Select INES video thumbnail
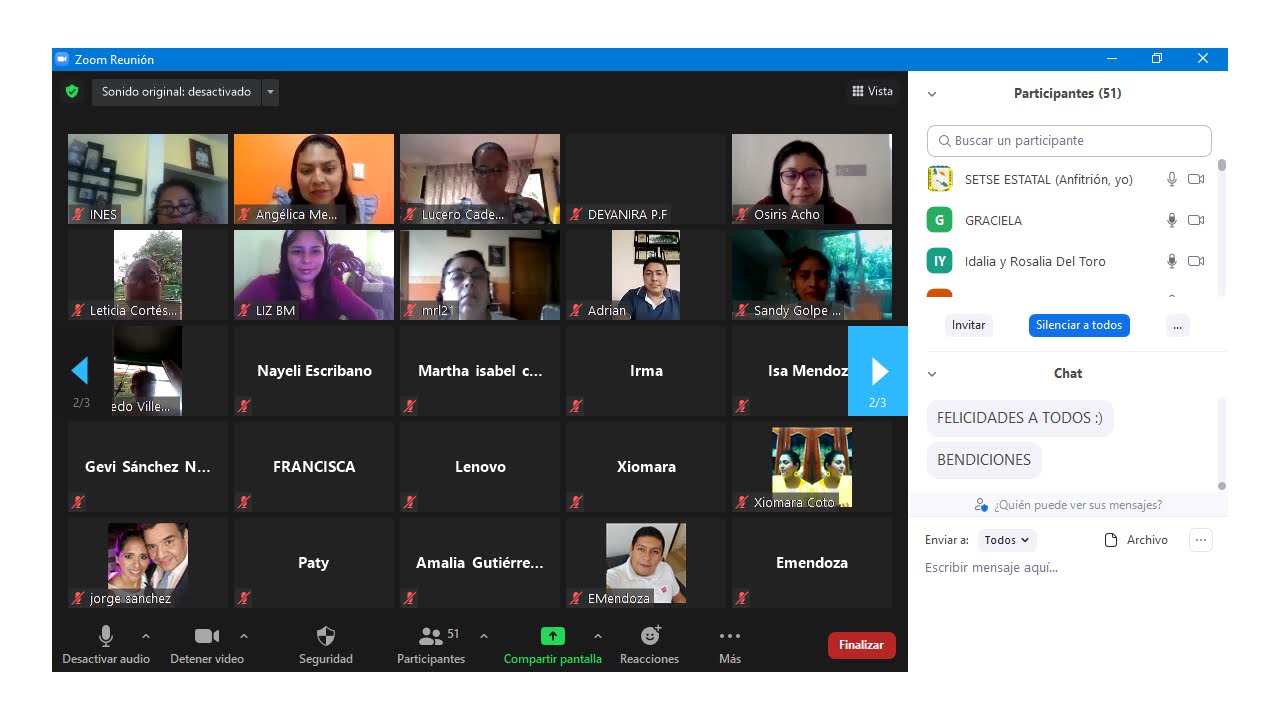The height and width of the screenshot is (720, 1280). (148, 179)
